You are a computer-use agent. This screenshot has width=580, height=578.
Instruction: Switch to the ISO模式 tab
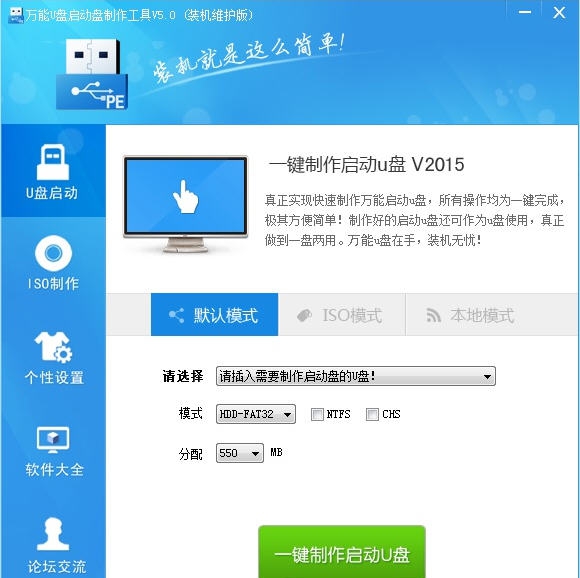pyautogui.click(x=341, y=315)
